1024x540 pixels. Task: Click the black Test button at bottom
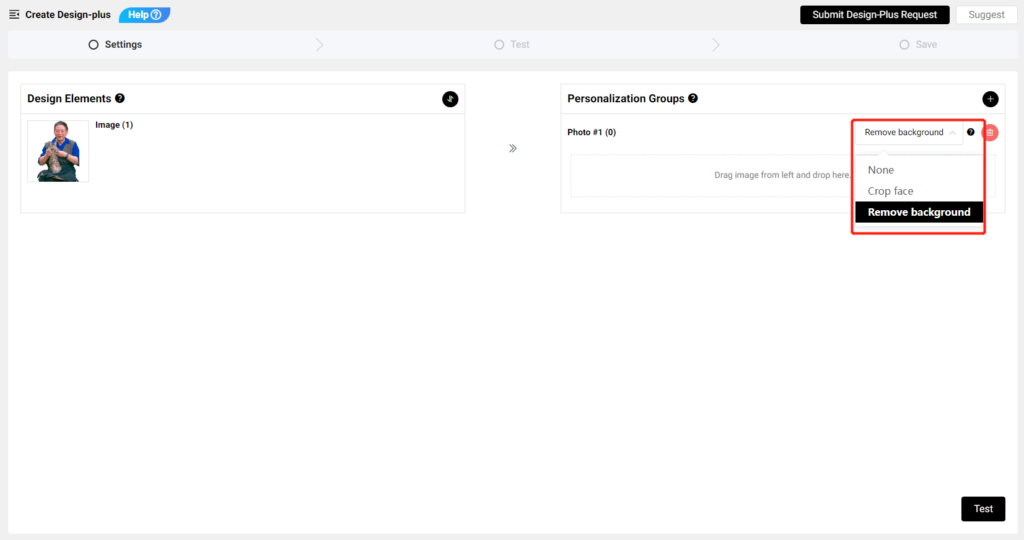(983, 509)
